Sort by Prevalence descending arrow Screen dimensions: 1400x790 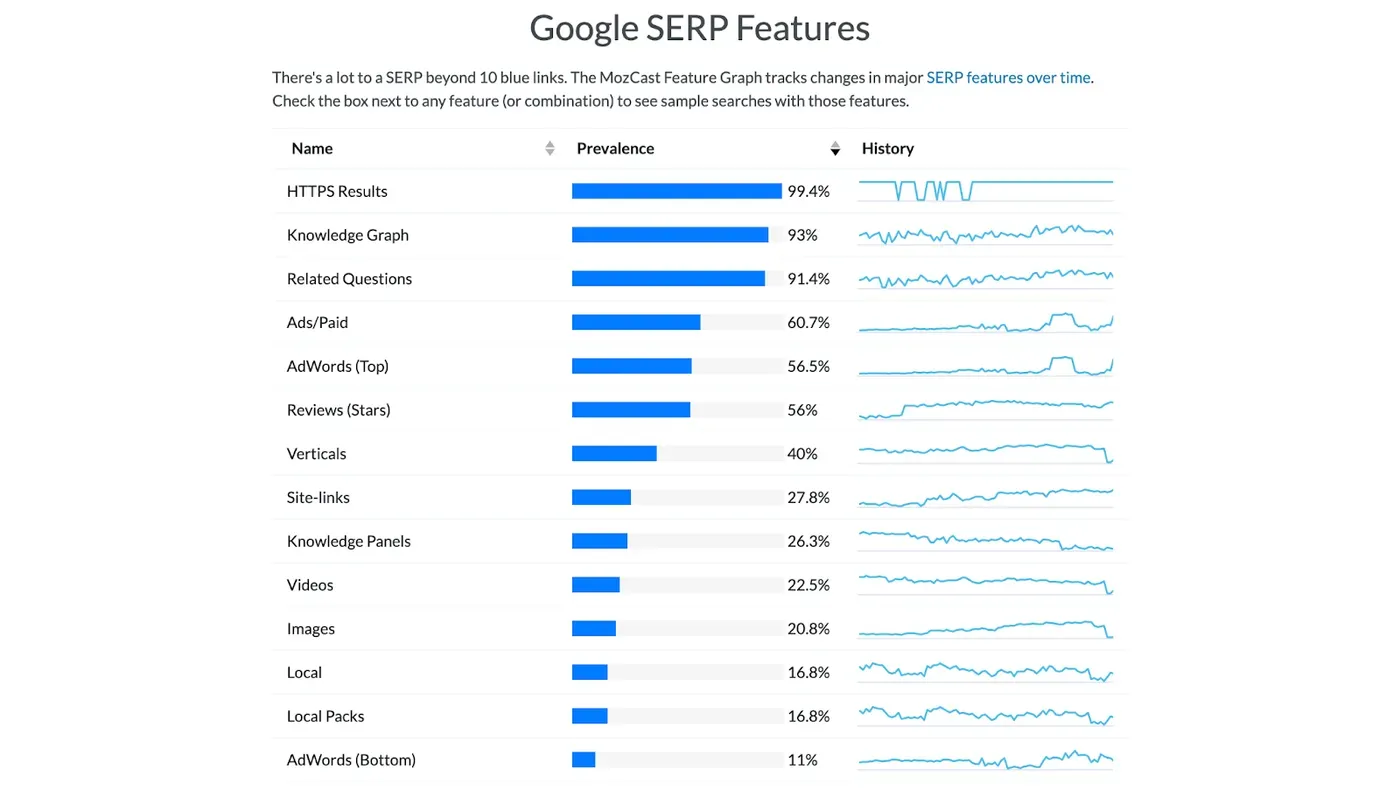pos(835,149)
